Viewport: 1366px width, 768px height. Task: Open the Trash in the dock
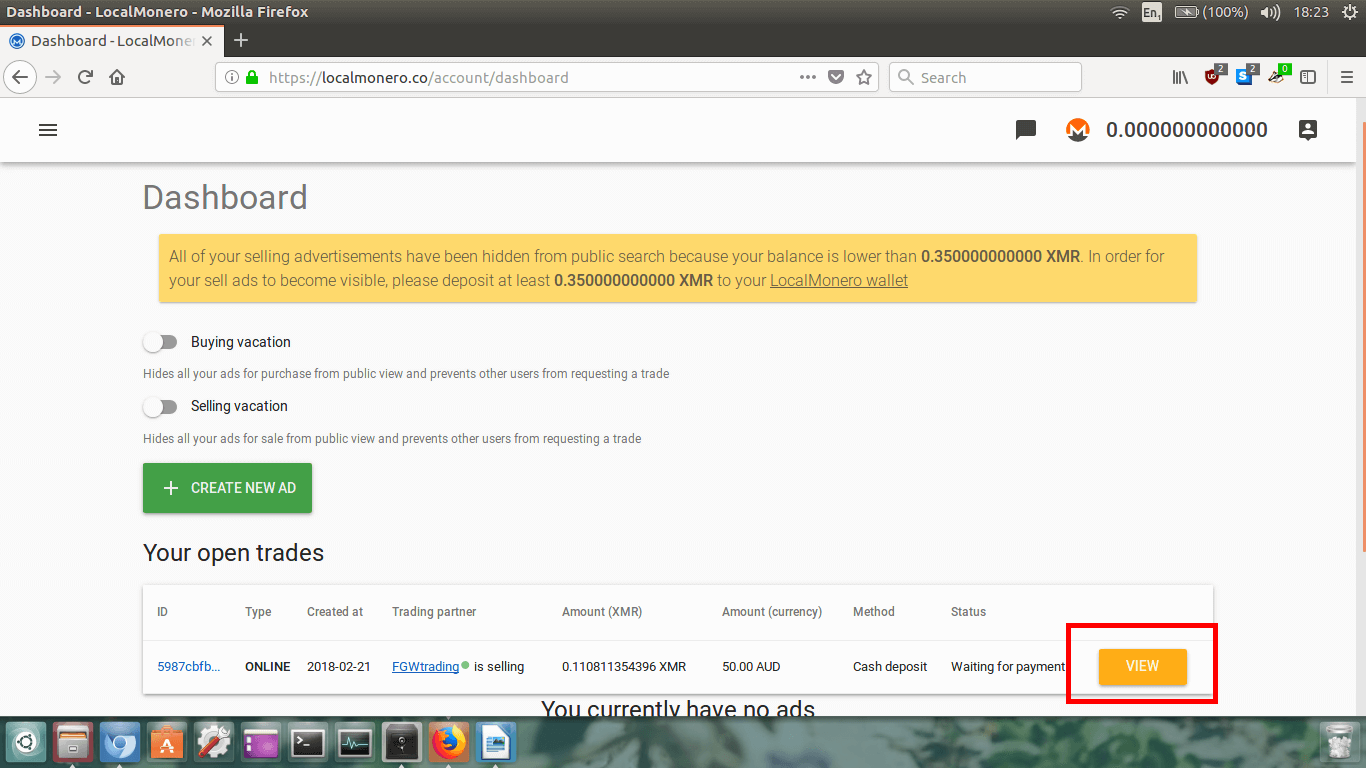[1339, 743]
